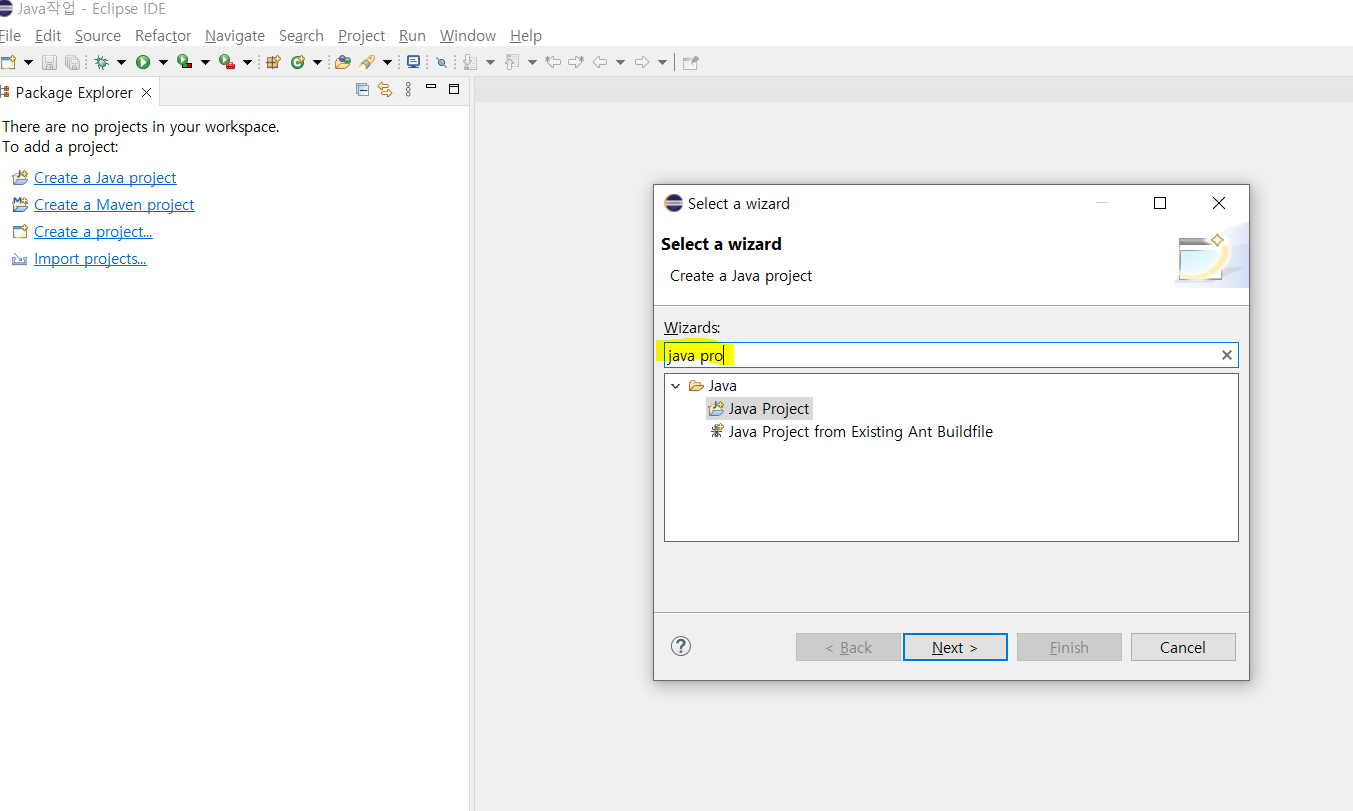
Task: Click the Cancel button
Action: coord(1183,647)
